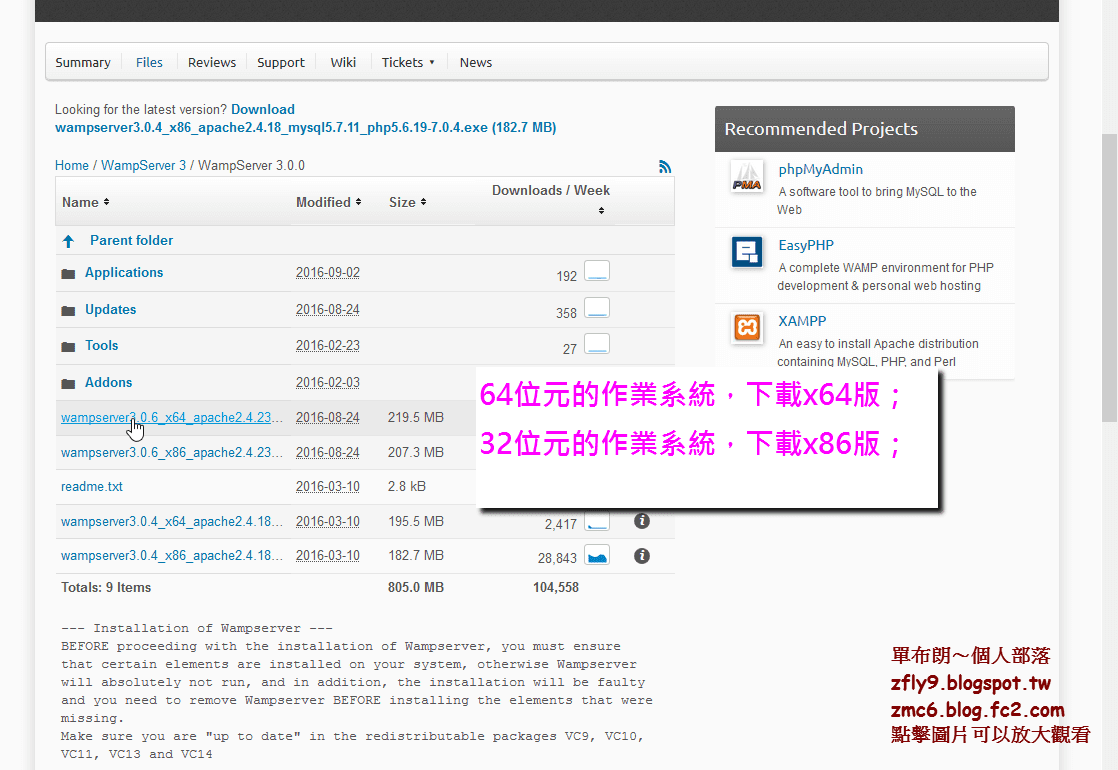Open the Applications folder
1118x770 pixels.
124,273
